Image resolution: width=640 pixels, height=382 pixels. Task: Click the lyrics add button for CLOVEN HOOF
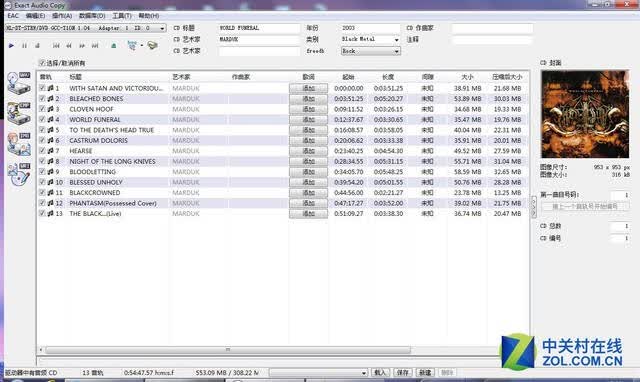pos(308,109)
